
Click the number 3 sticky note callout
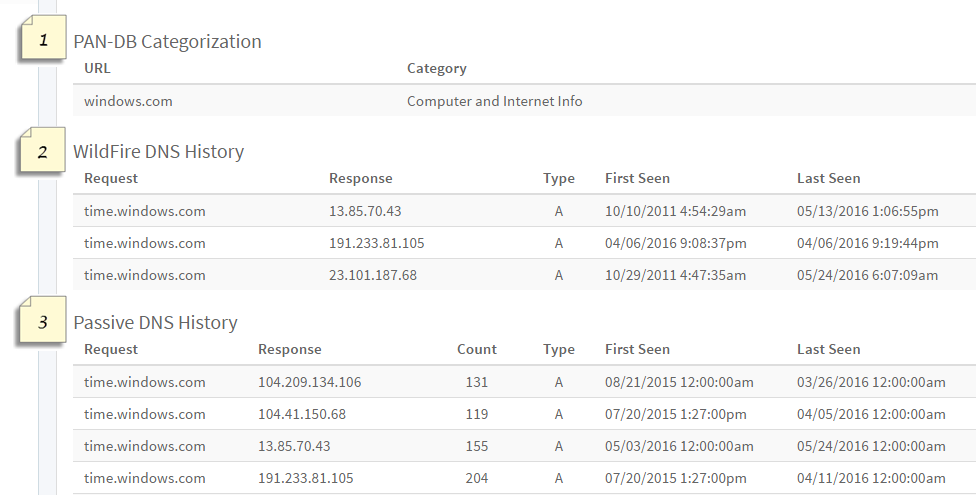[43, 323]
